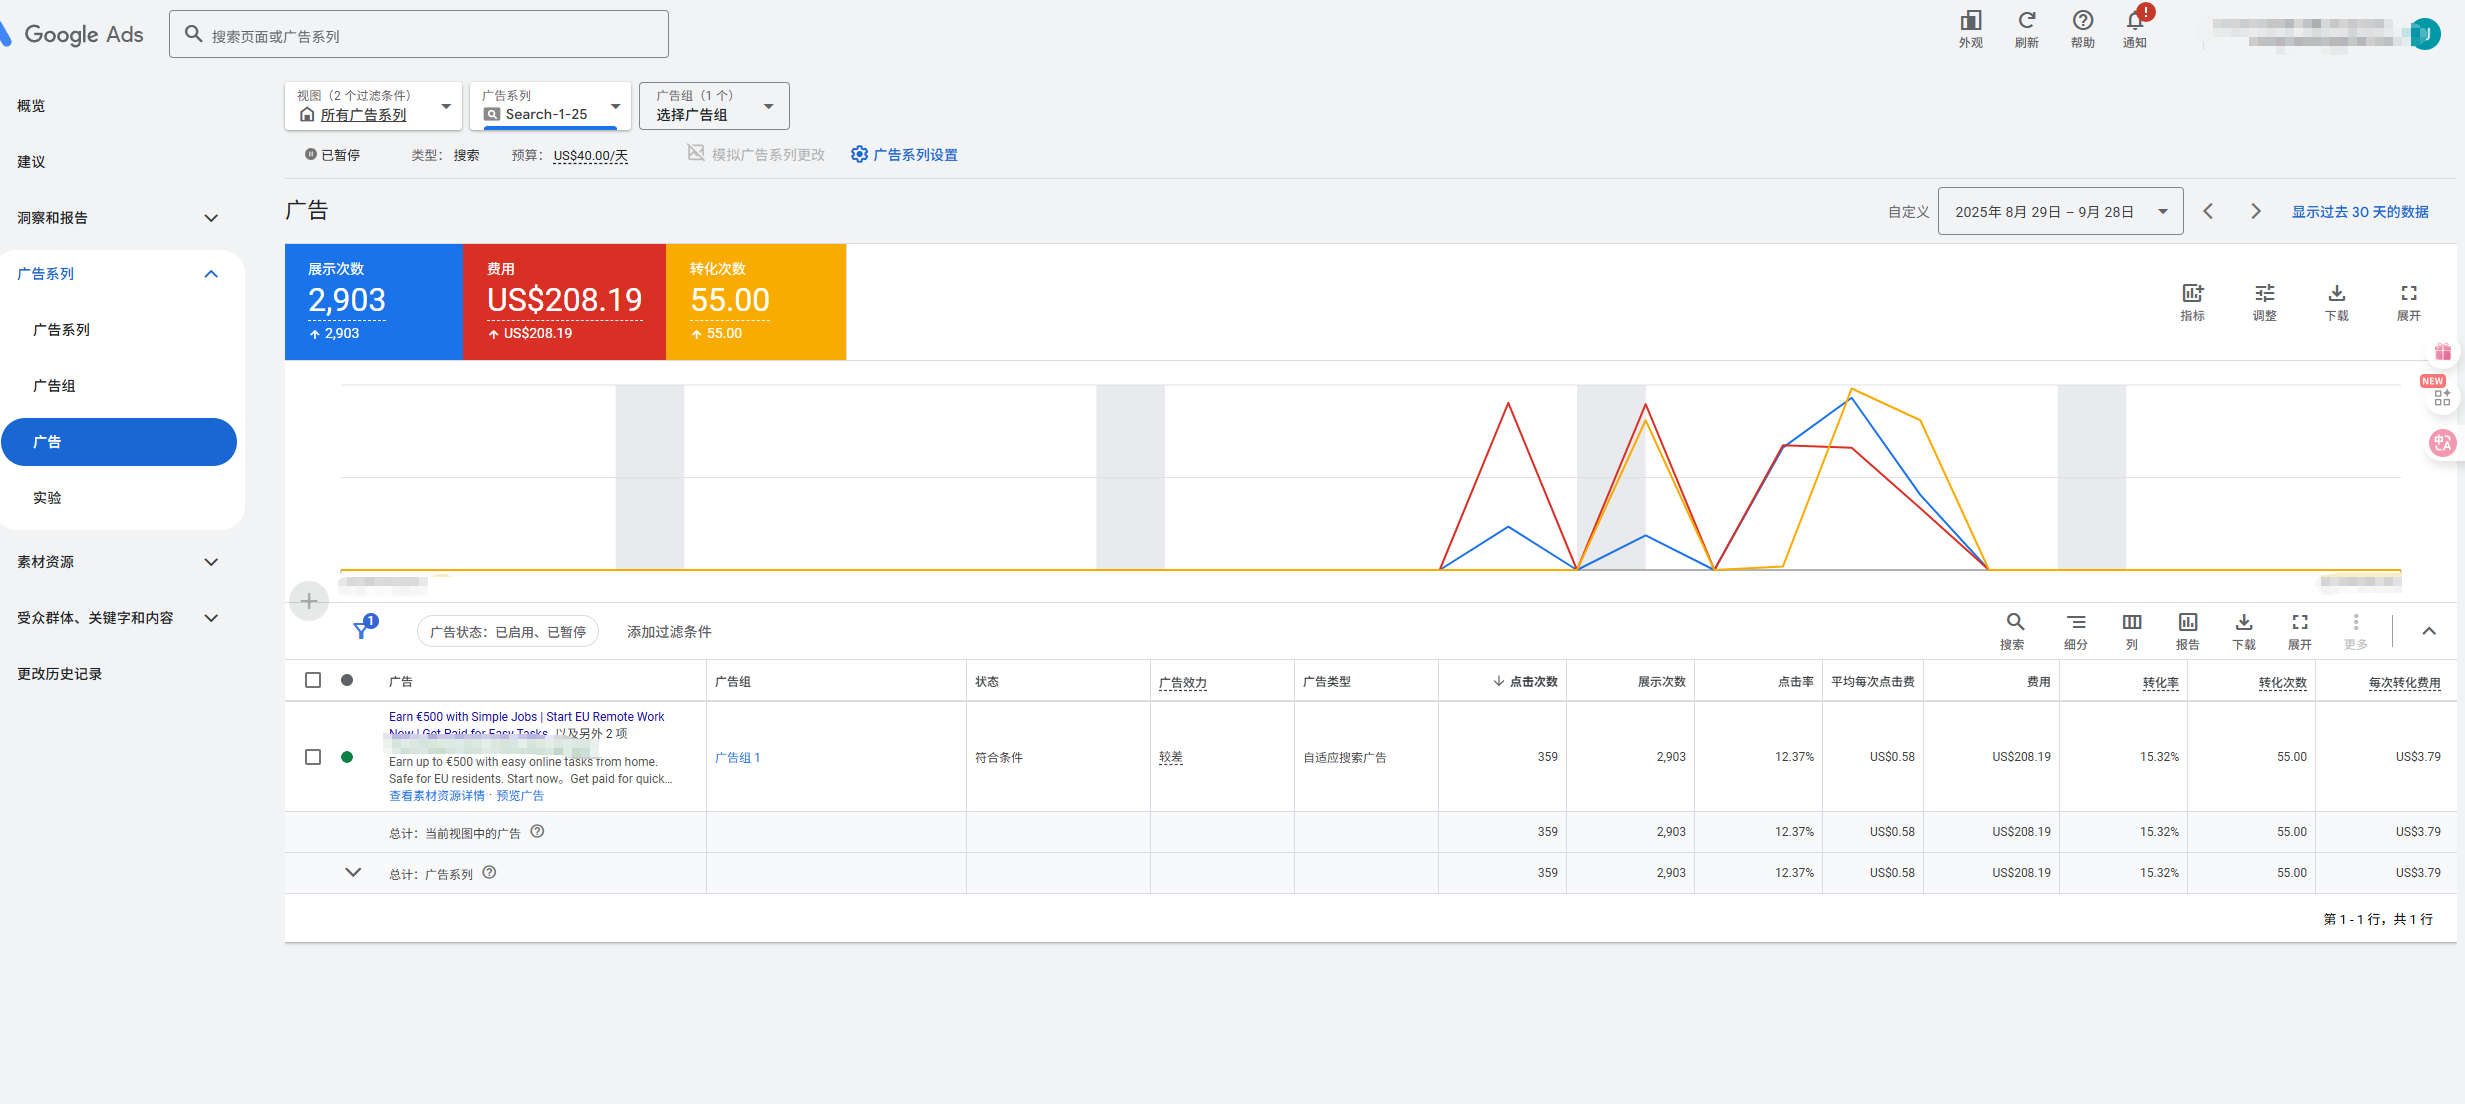Viewport: 2465px width, 1104px height.
Task: Select the red 费用 scorecard tile
Action: [564, 301]
